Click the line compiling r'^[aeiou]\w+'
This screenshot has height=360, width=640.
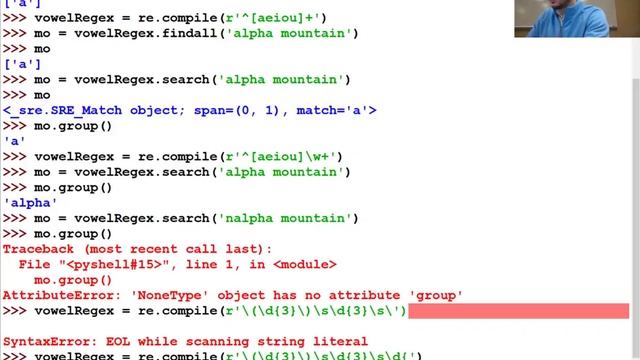[172, 157]
